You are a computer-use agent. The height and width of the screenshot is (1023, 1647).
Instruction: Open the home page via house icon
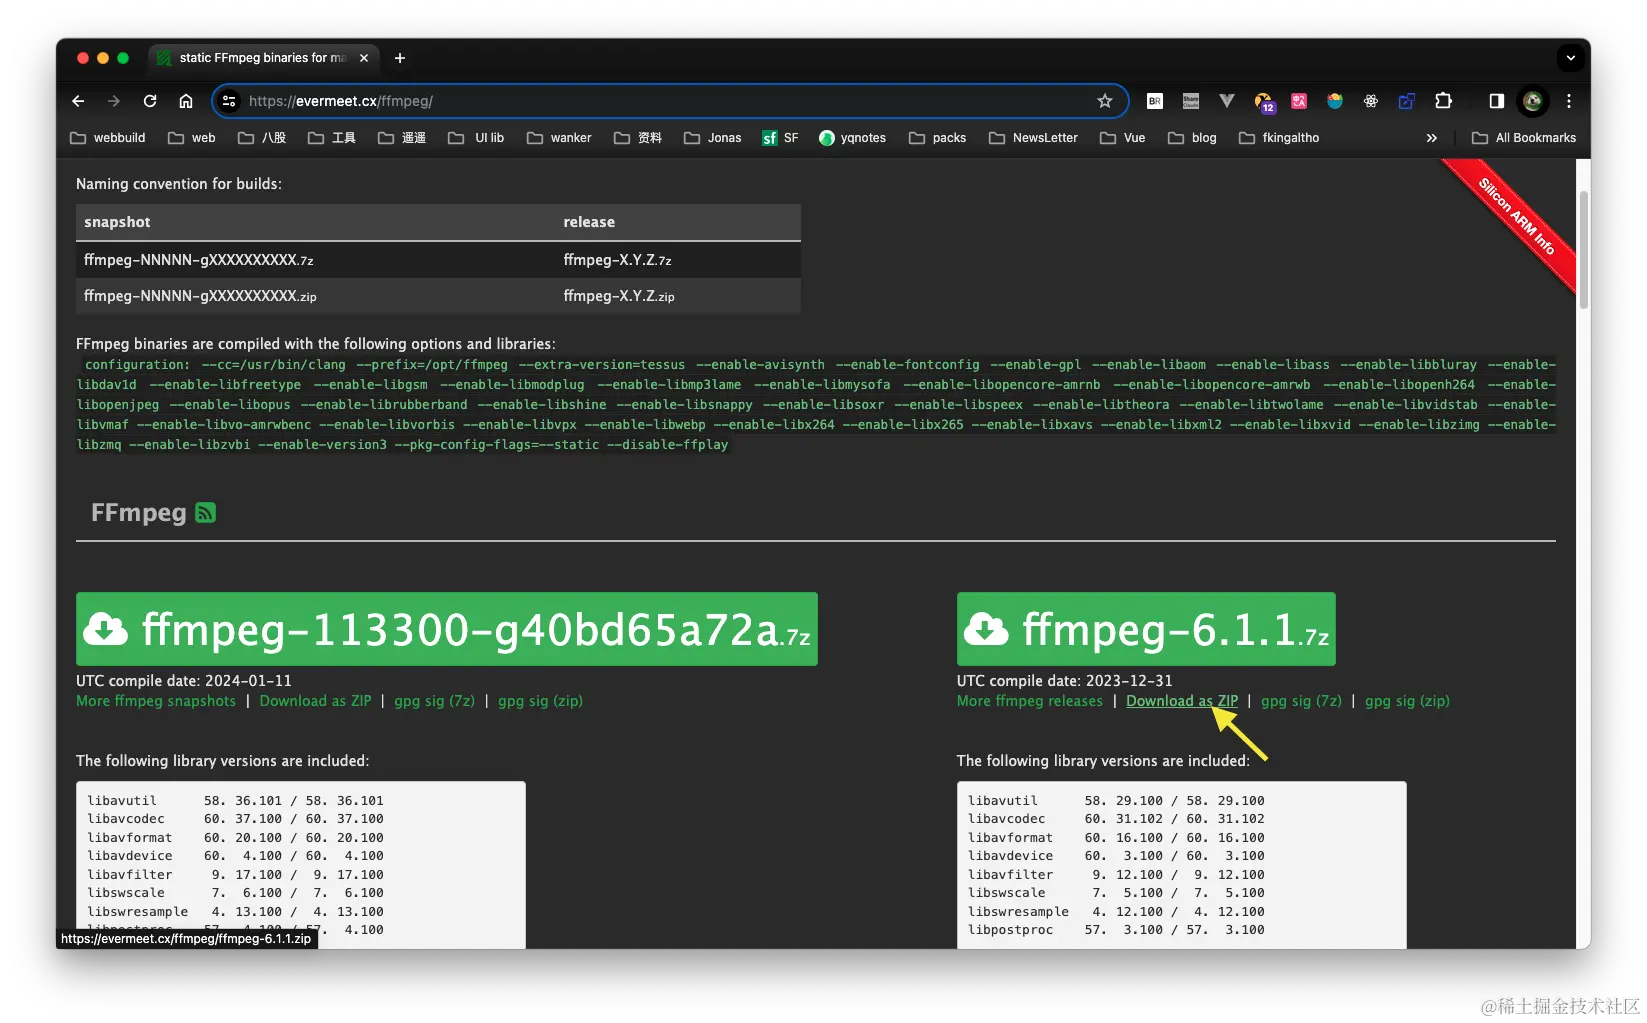coord(186,101)
